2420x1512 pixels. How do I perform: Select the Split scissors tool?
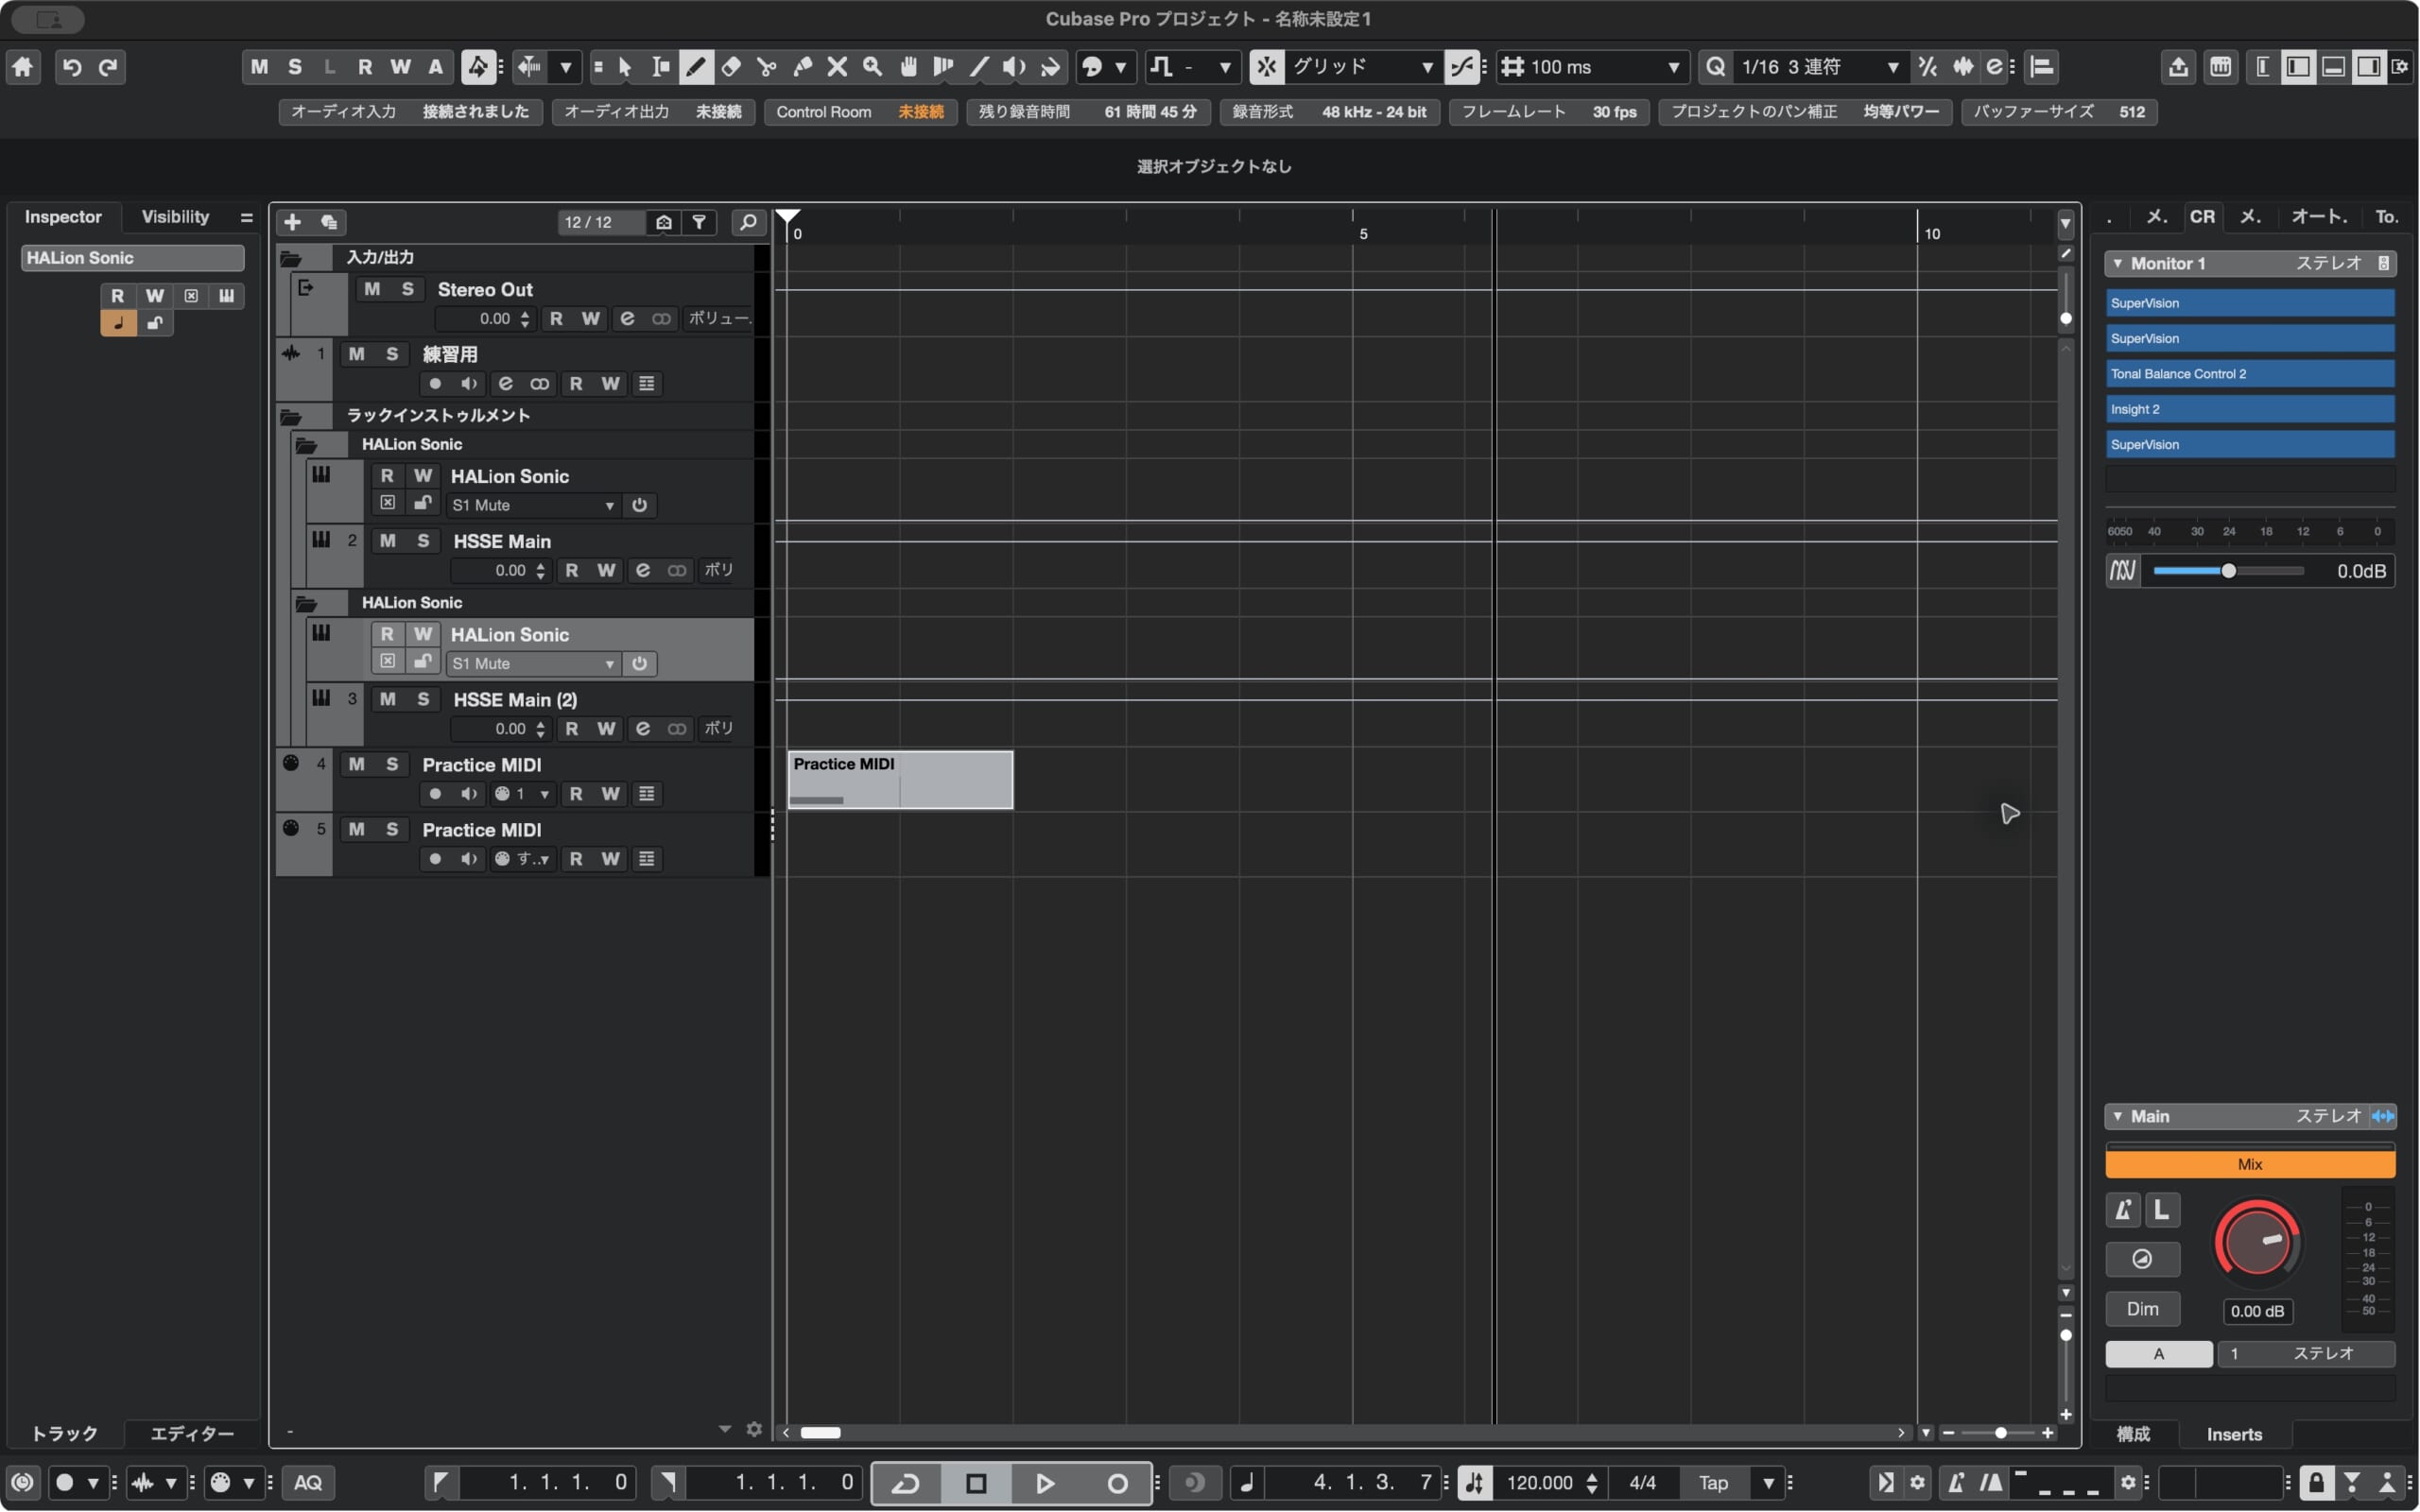(x=766, y=67)
